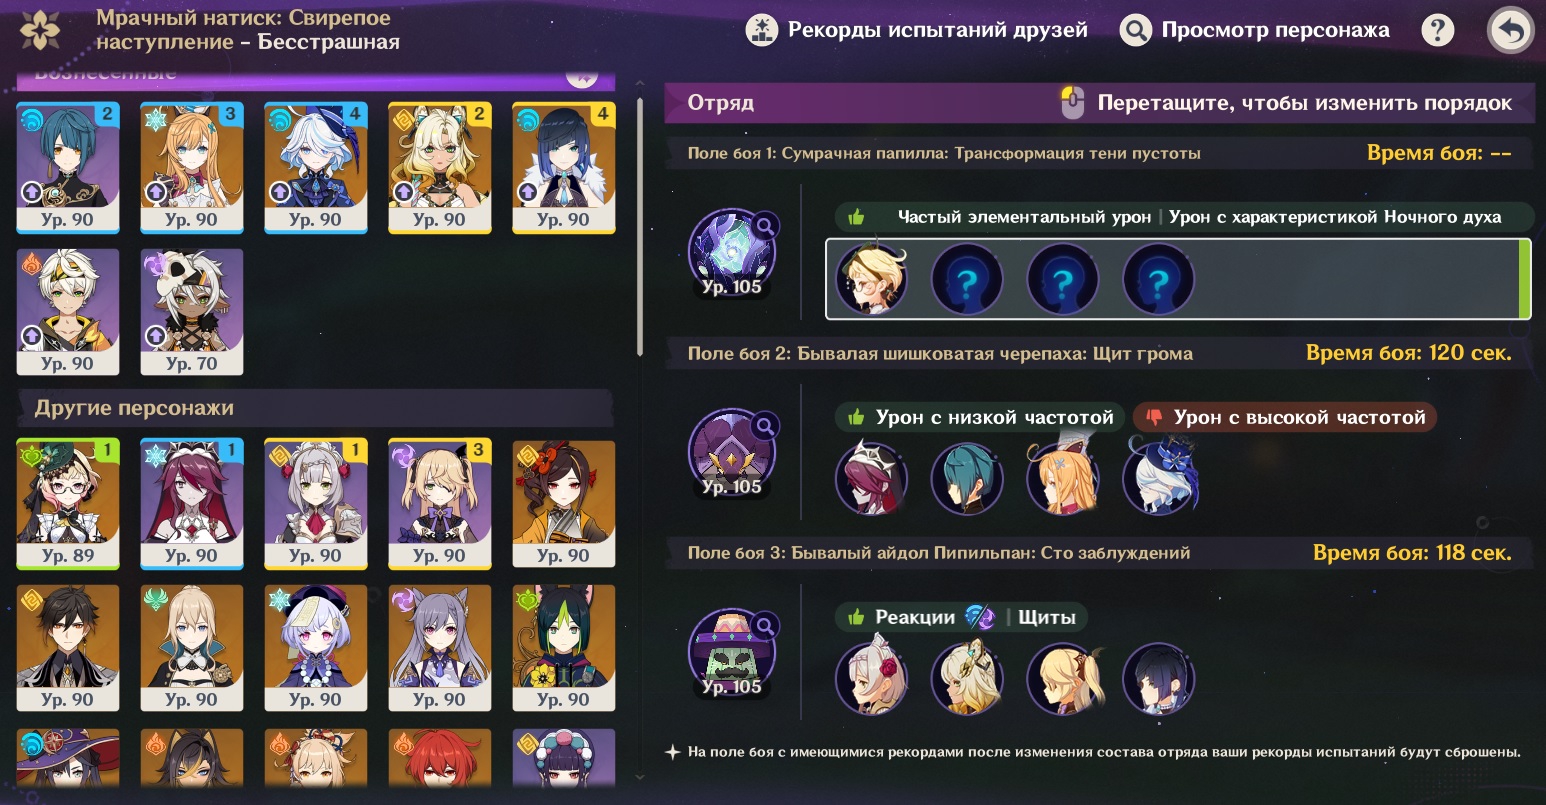Select the level 70 skull-hat character card

192,312
